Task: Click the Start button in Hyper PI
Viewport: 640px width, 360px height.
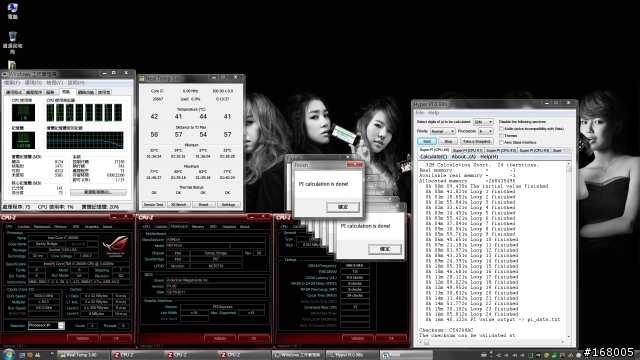Action: click(427, 141)
